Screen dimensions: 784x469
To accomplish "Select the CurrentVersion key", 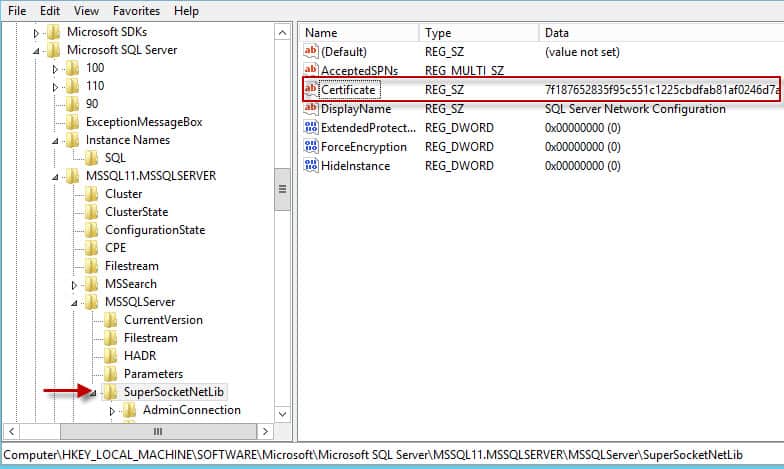I will pyautogui.click(x=163, y=320).
